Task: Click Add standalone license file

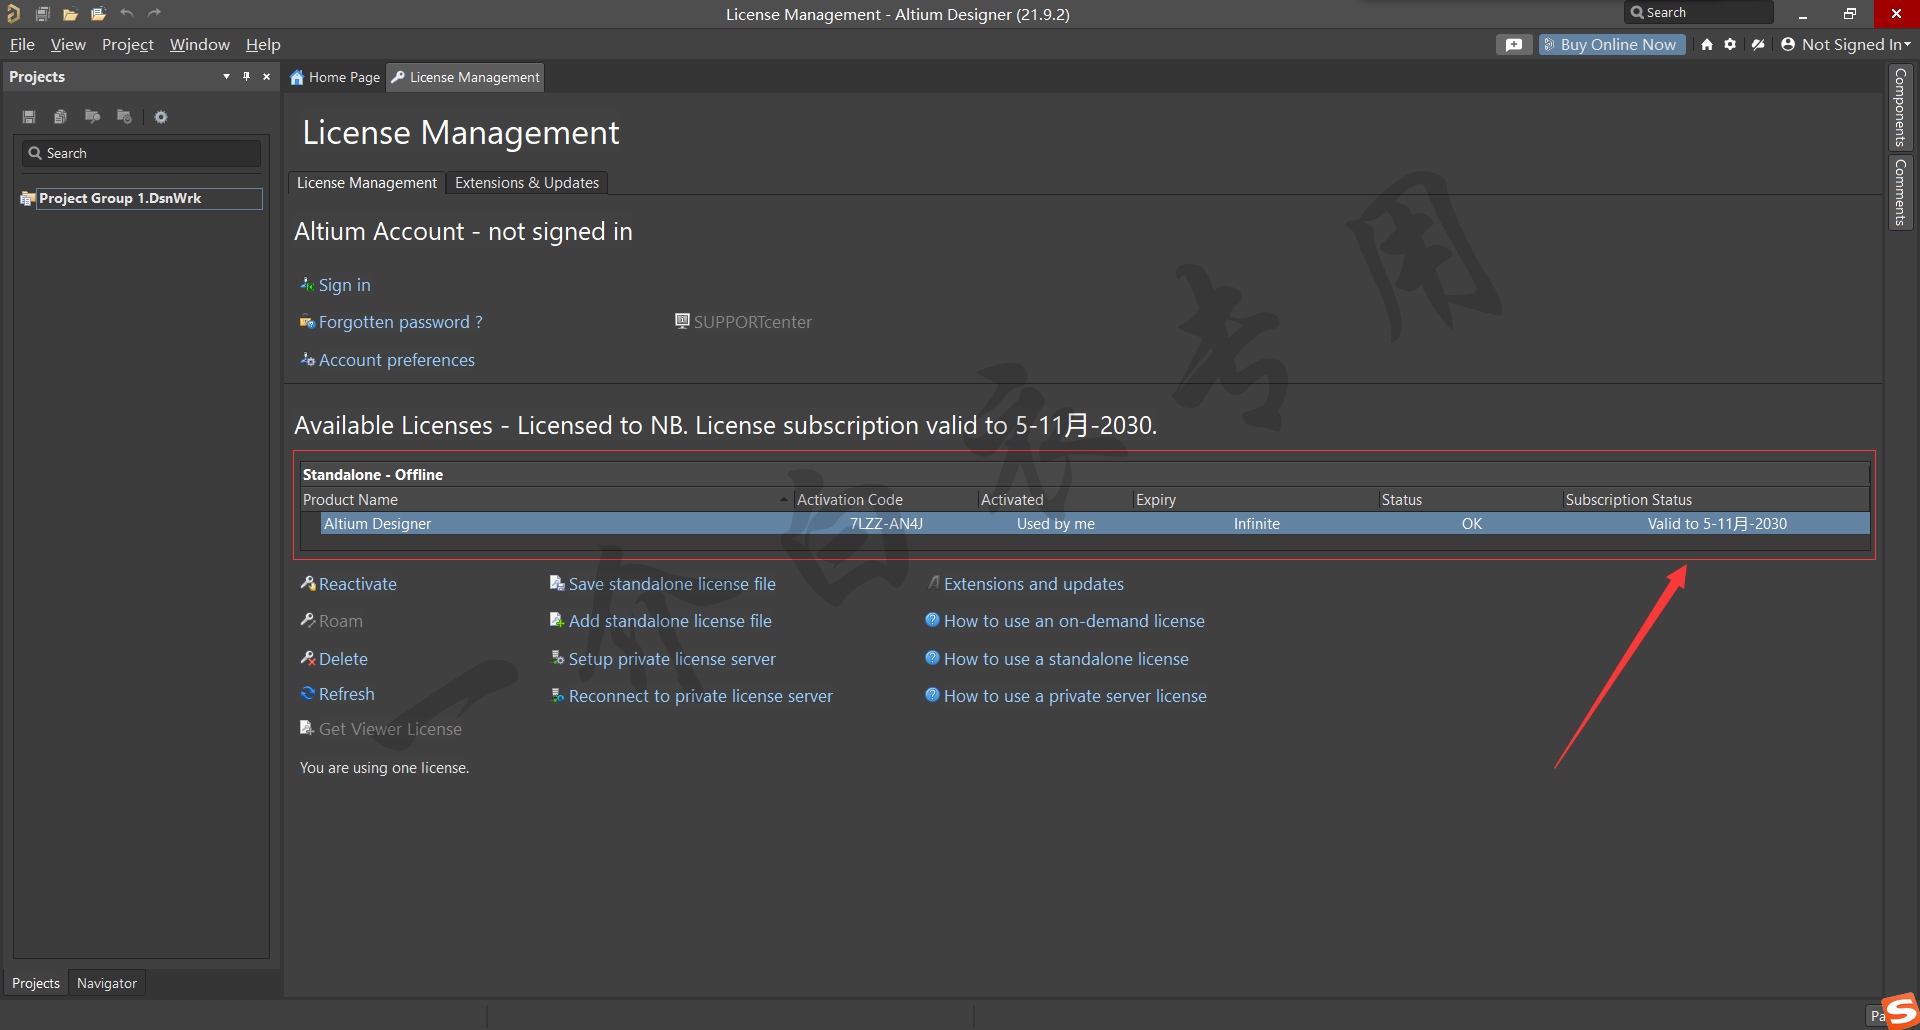Action: pyautogui.click(x=670, y=621)
